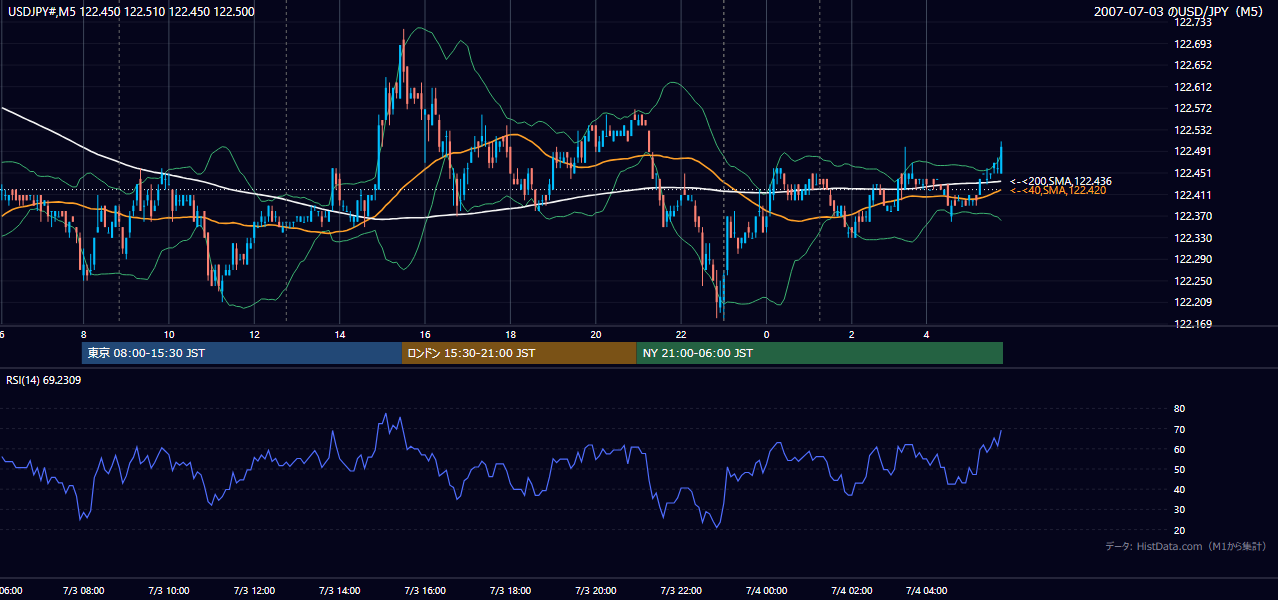1278x600 pixels.
Task: Click RSI axis level 60
Action: (1180, 450)
